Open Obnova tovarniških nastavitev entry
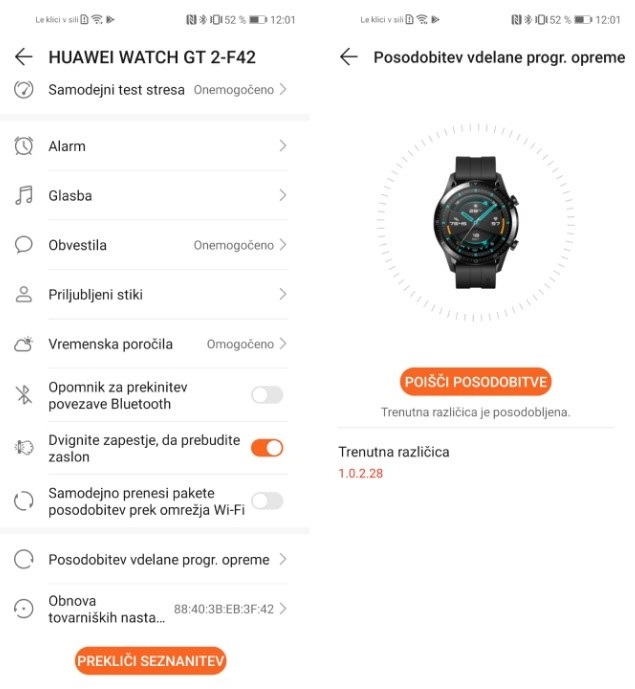The width and height of the screenshot is (635, 689). pos(151,609)
